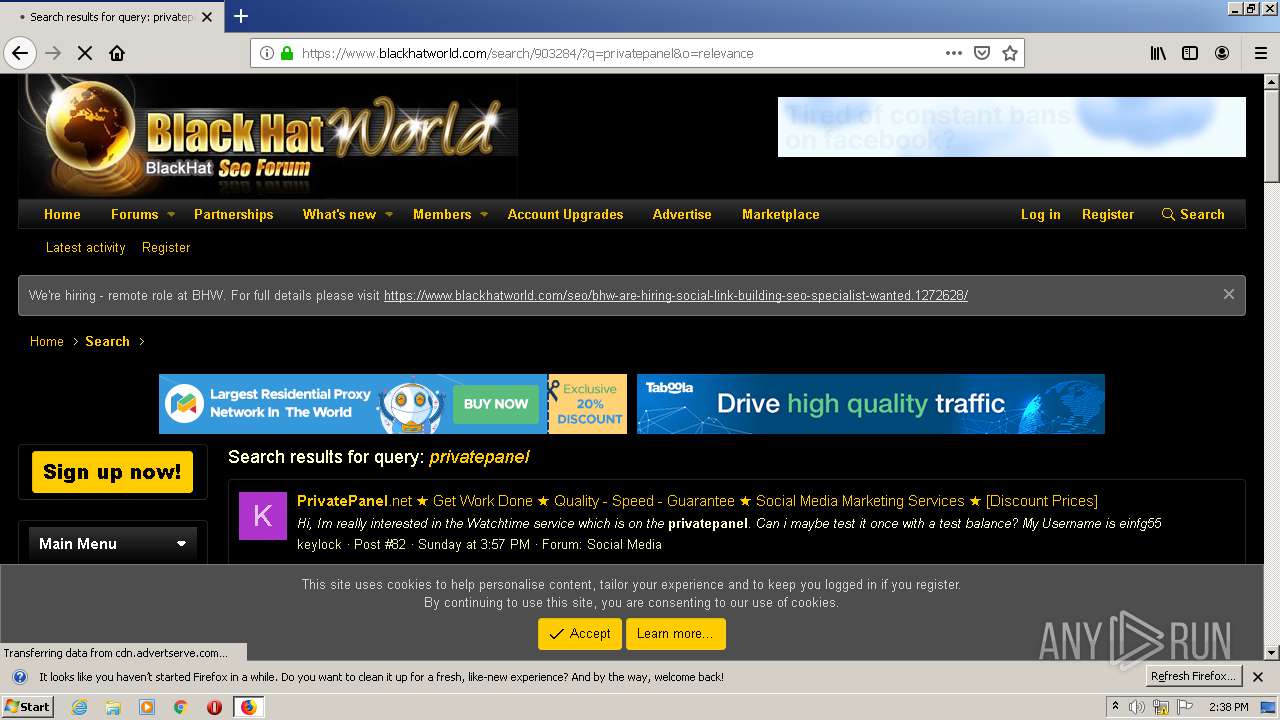The height and width of the screenshot is (720, 1280).
Task: Open the Windows Start menu
Action: tap(27, 707)
